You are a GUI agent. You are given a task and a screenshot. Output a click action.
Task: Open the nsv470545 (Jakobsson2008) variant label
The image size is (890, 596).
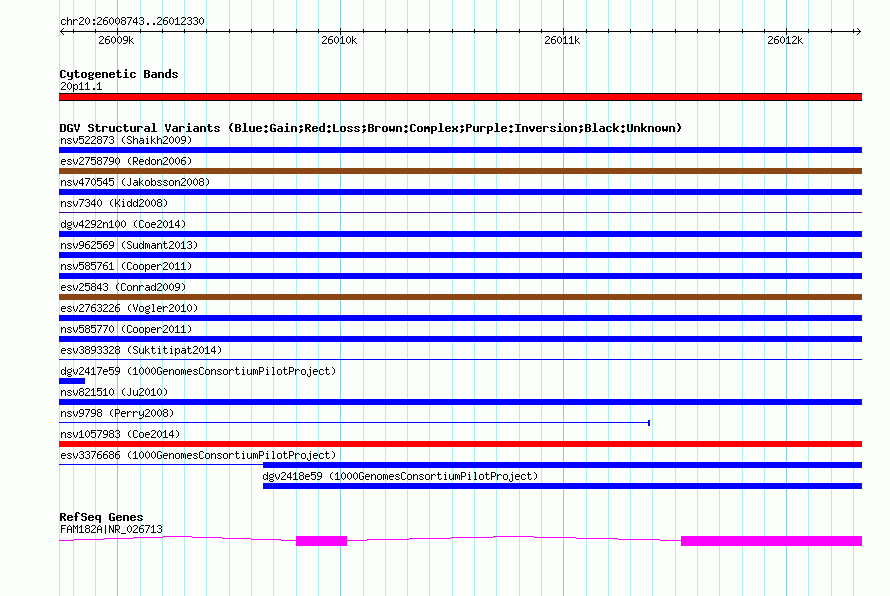tap(135, 182)
